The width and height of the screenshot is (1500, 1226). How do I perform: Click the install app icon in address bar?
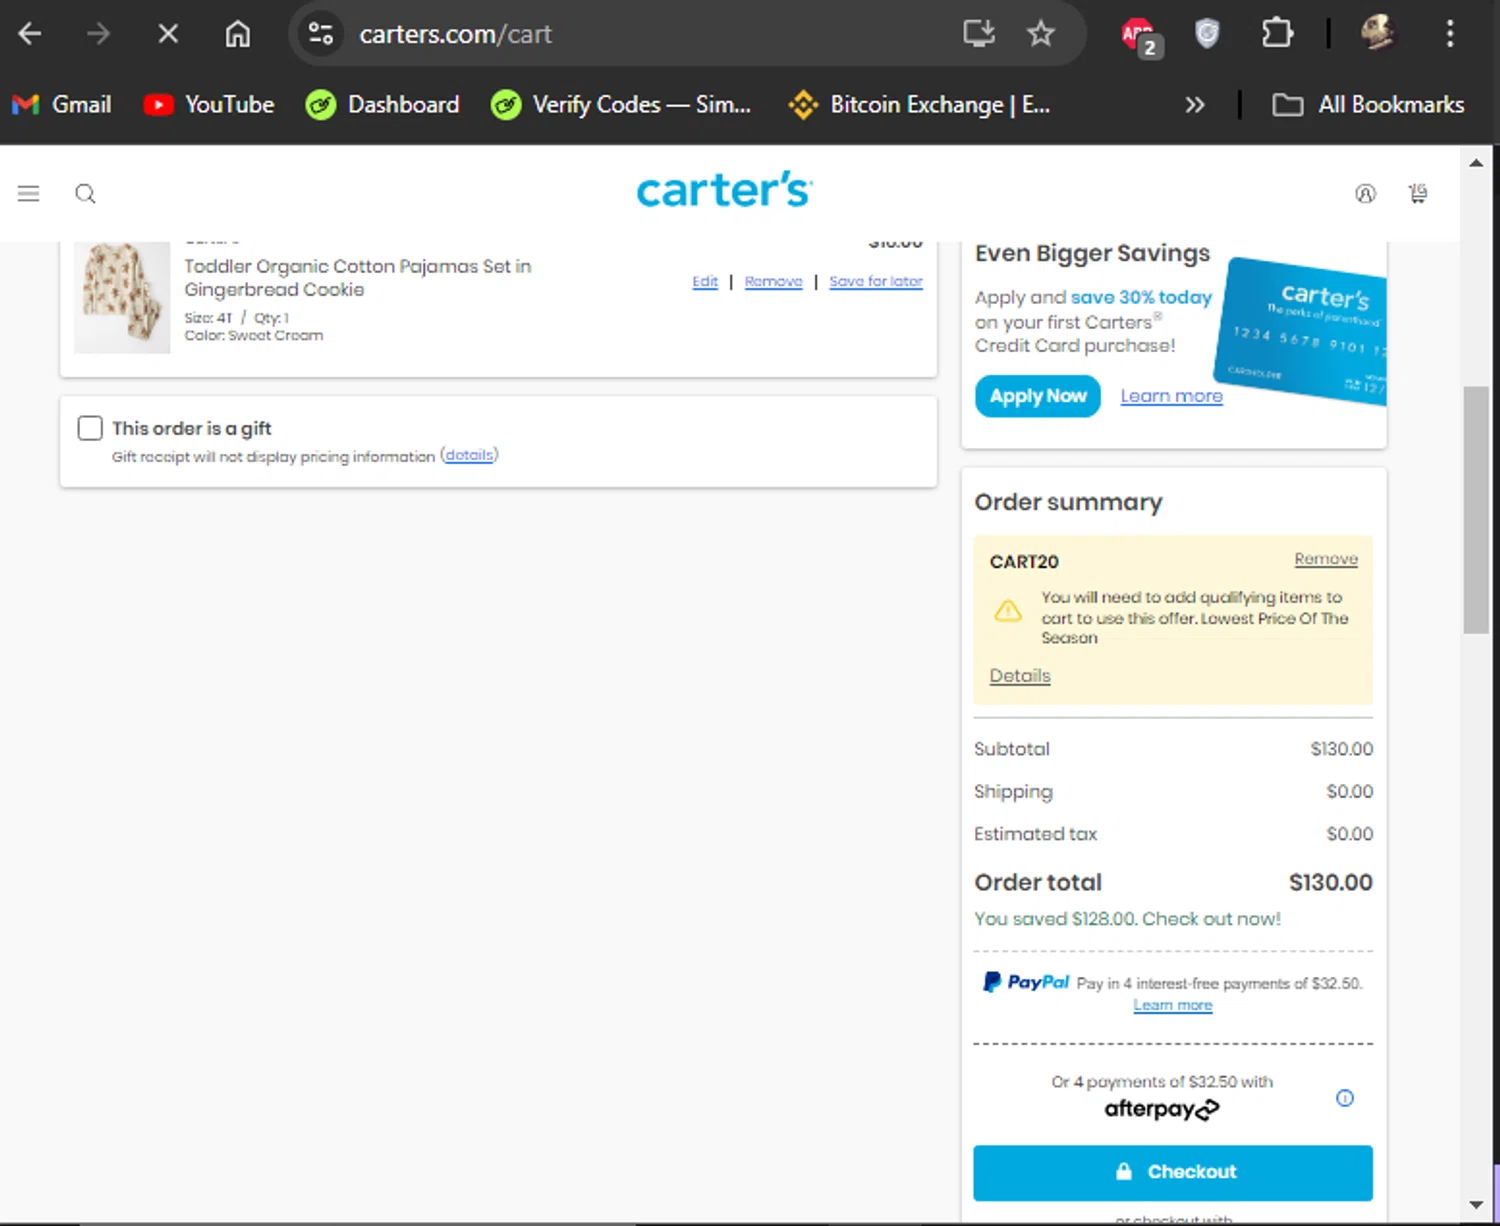[x=979, y=34]
